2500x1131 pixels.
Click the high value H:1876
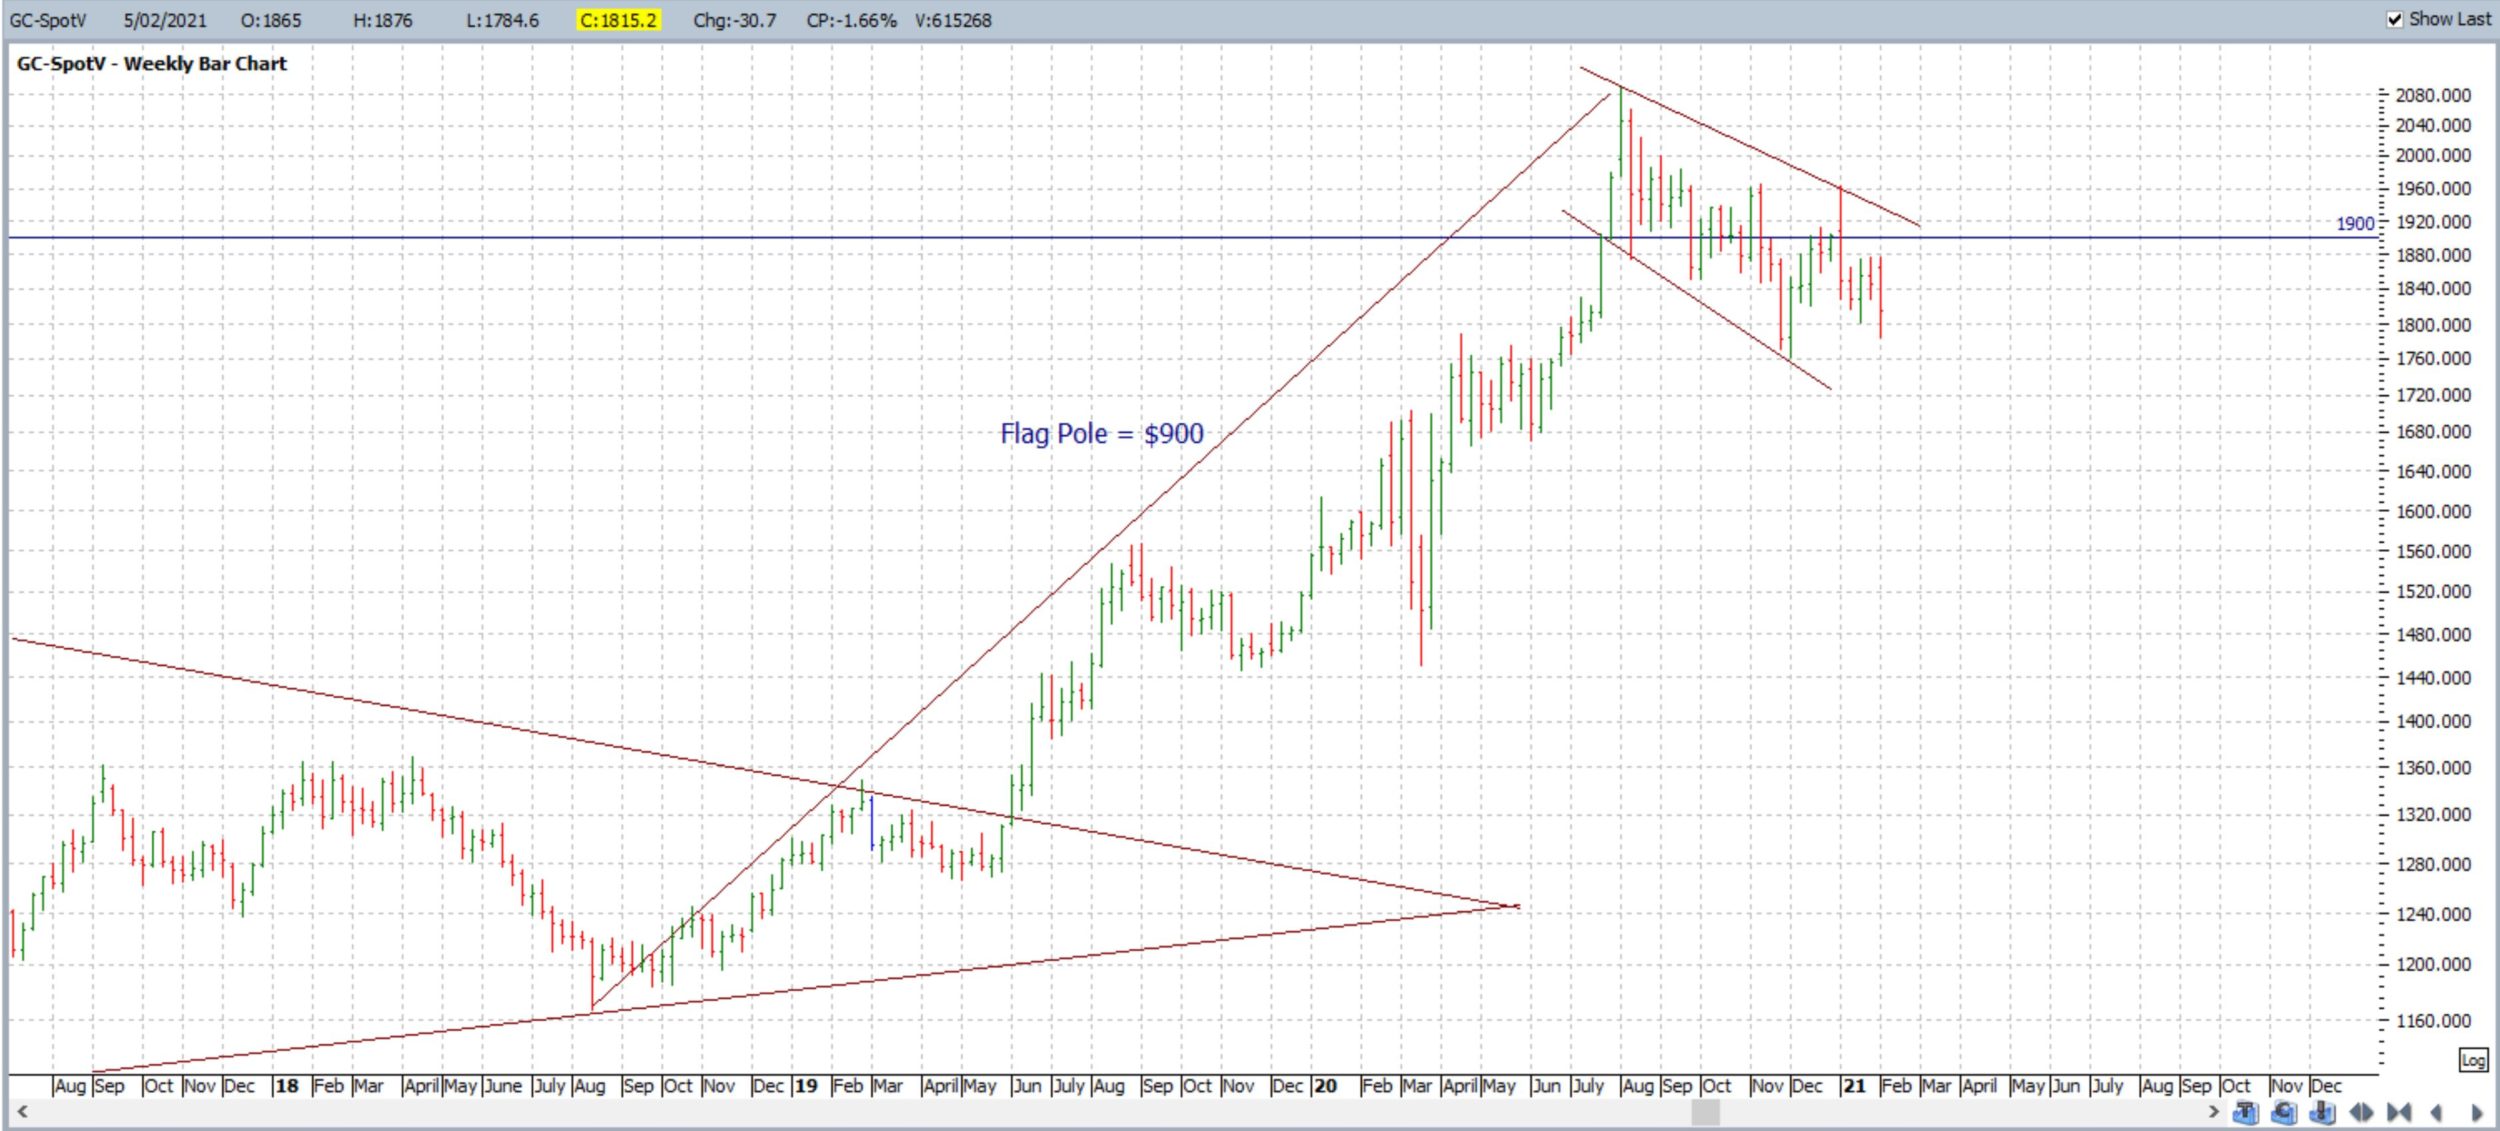click(x=382, y=20)
